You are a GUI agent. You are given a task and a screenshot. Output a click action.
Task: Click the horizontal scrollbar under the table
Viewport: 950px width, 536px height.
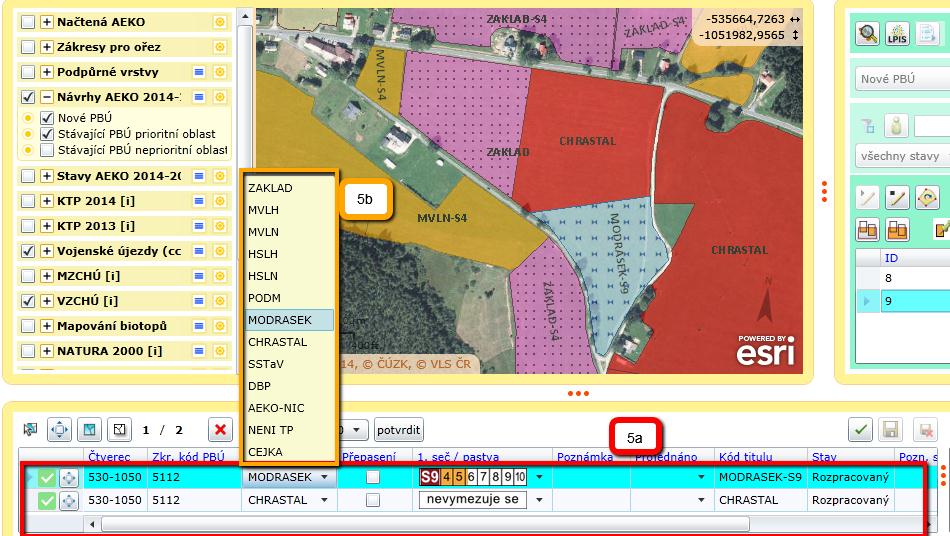pyautogui.click(x=424, y=524)
